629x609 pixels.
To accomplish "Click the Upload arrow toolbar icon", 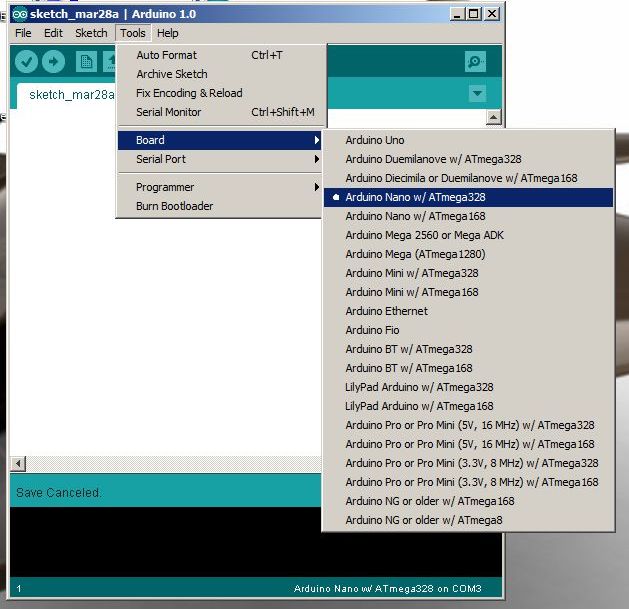I will [x=53, y=62].
